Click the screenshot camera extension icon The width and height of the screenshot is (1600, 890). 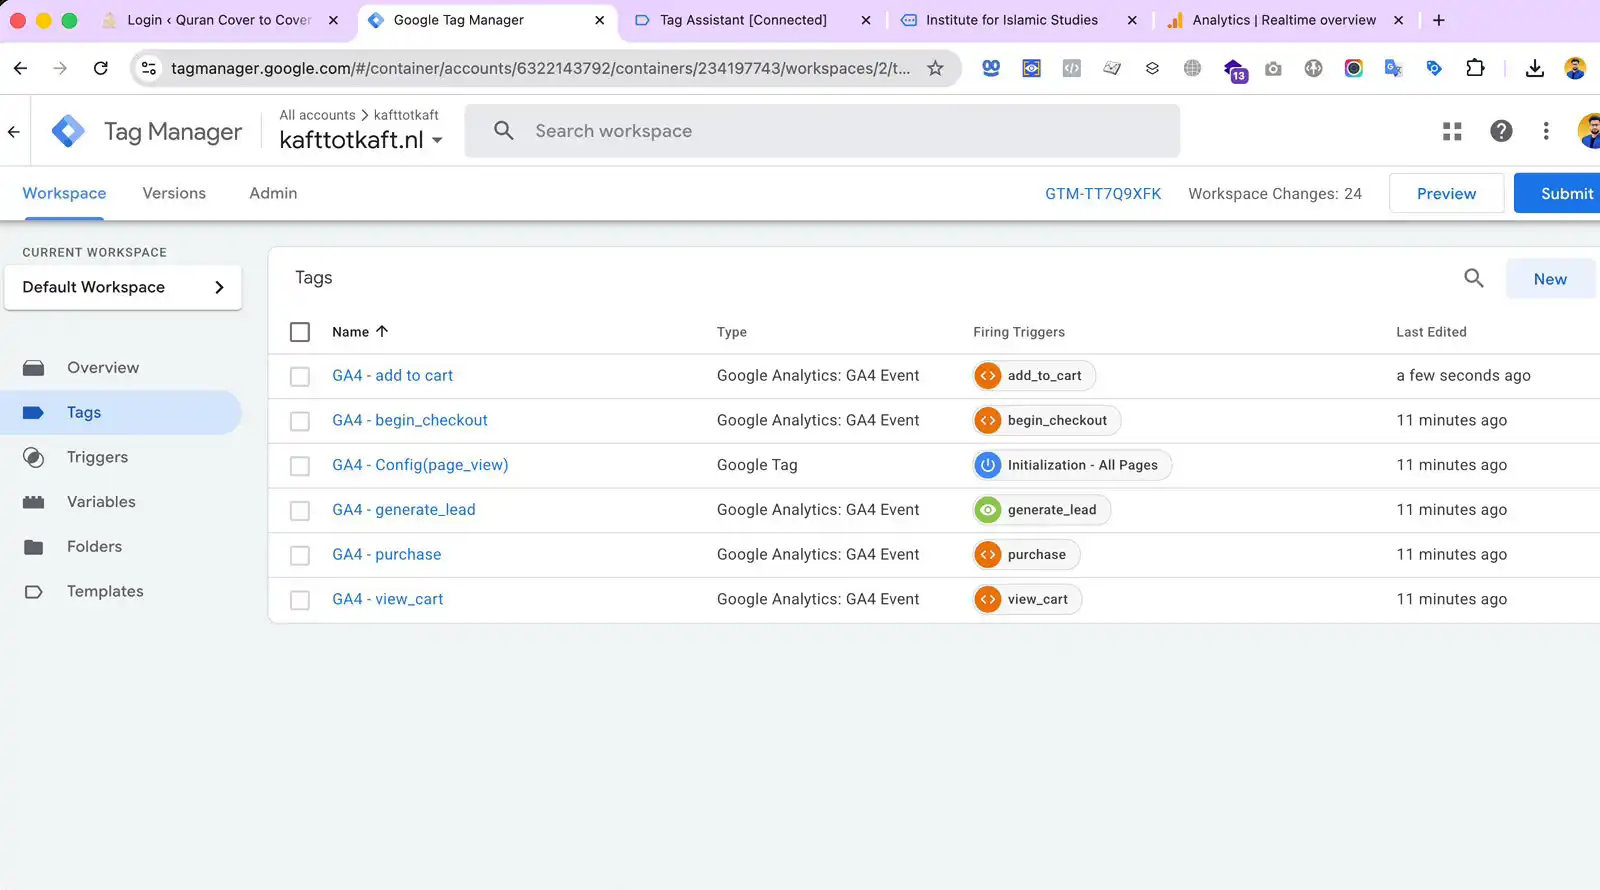click(x=1273, y=68)
